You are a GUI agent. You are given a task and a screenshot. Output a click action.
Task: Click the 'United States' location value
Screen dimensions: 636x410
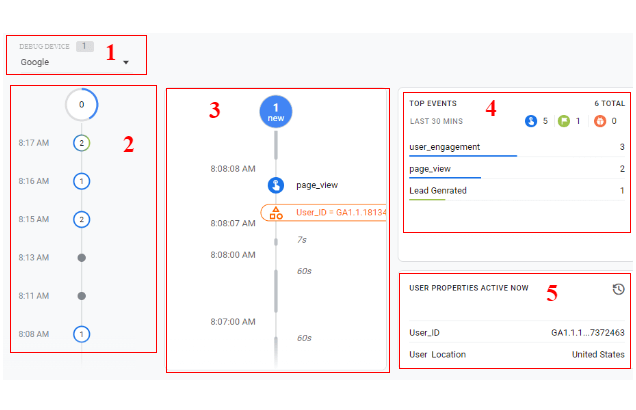(x=598, y=354)
